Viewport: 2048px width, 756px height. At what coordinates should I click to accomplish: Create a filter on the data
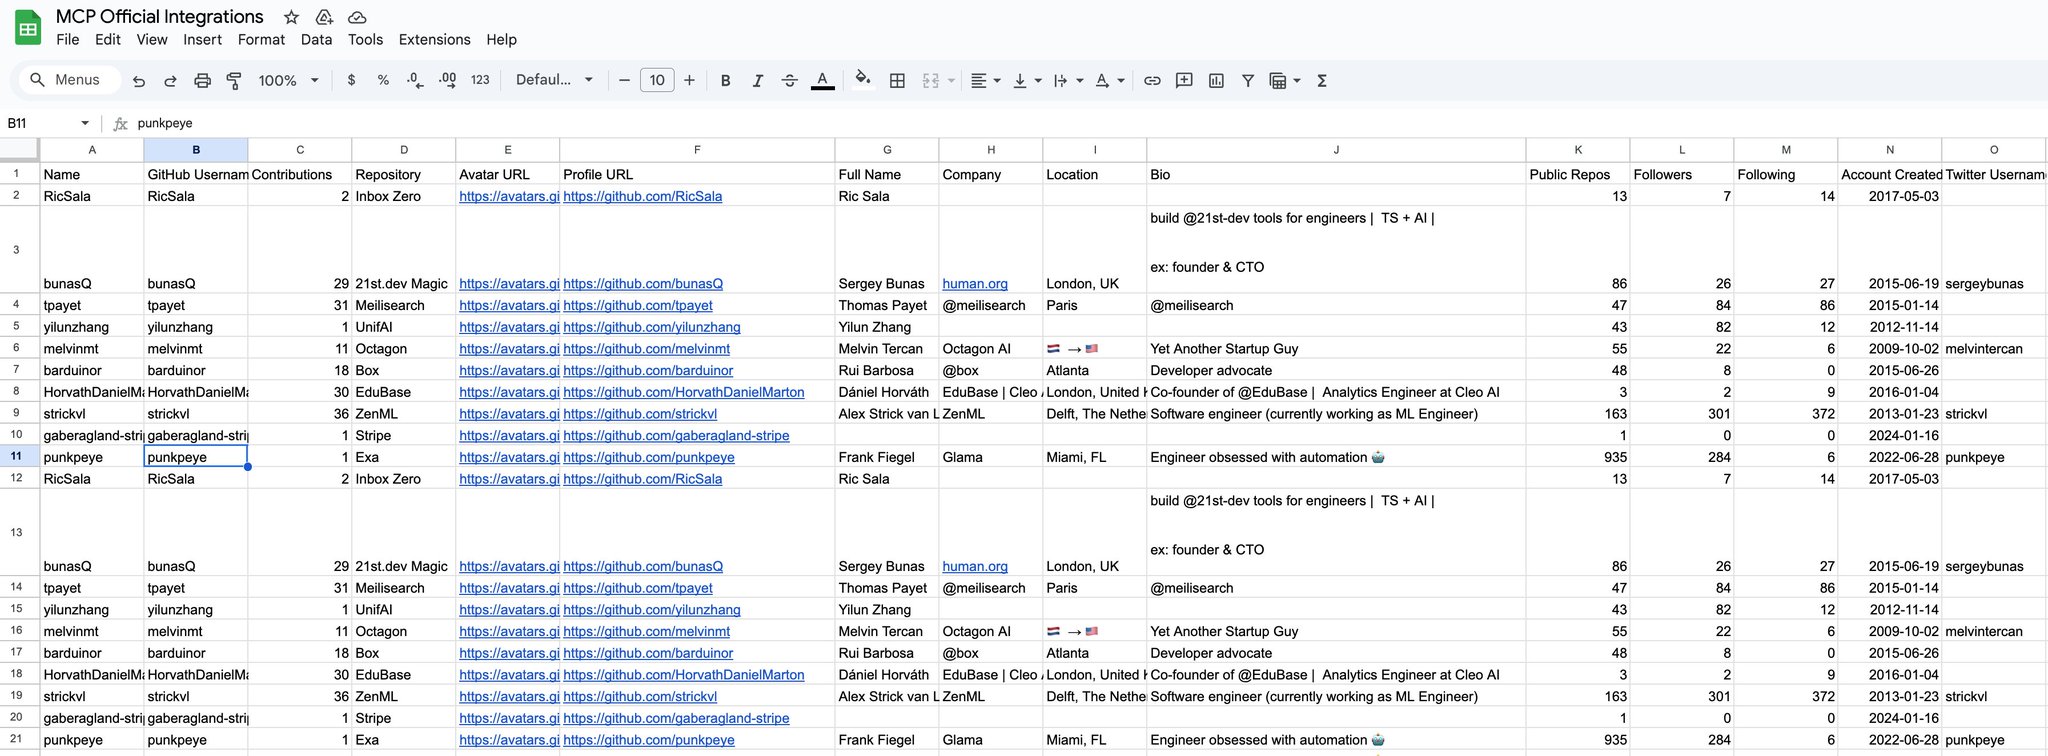[1248, 81]
